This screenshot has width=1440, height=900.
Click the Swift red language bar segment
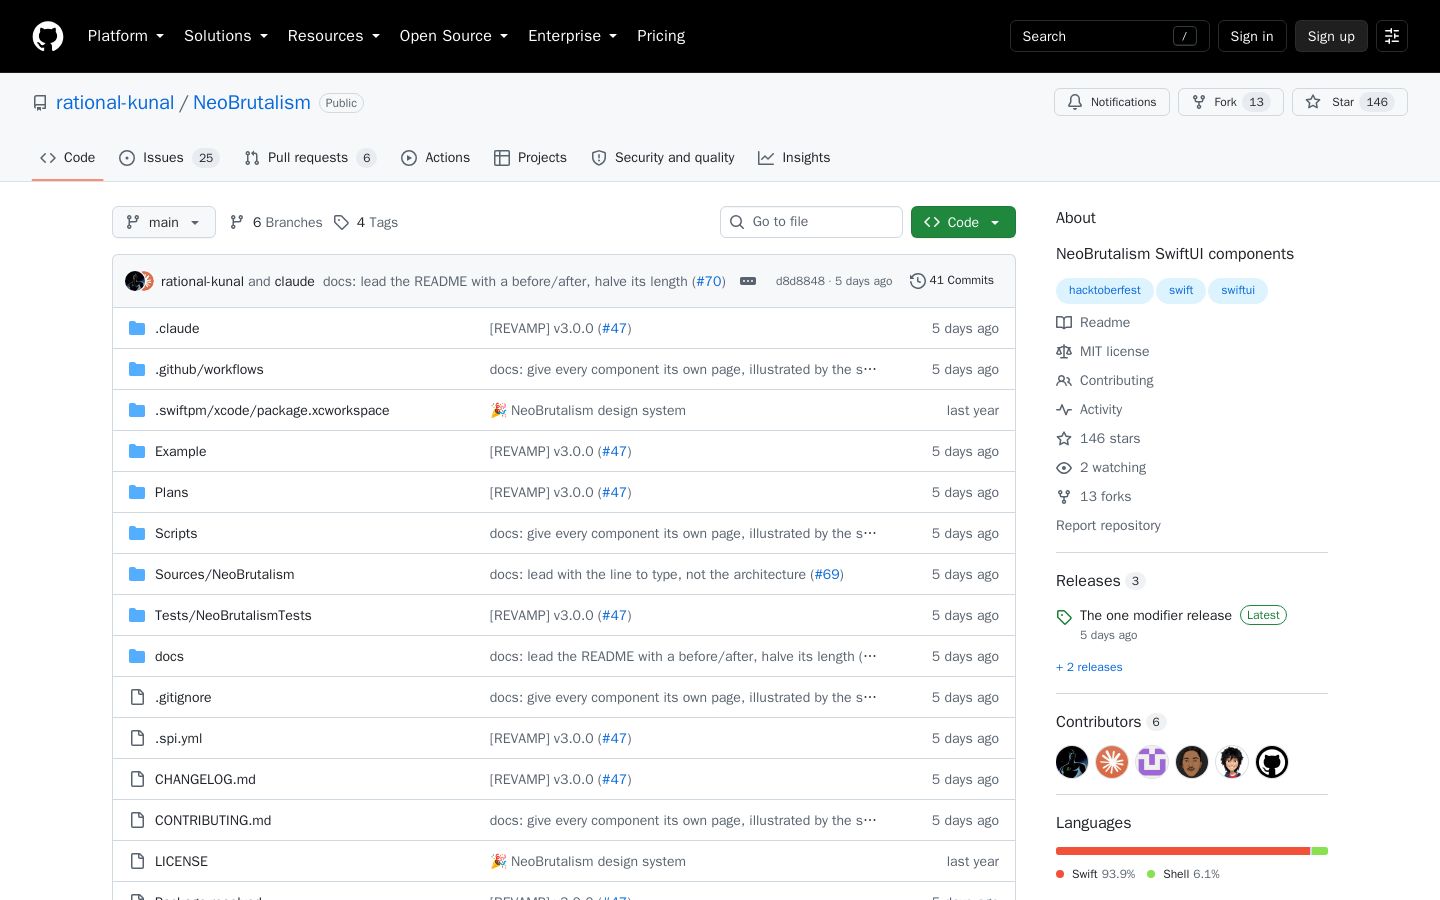1183,851
